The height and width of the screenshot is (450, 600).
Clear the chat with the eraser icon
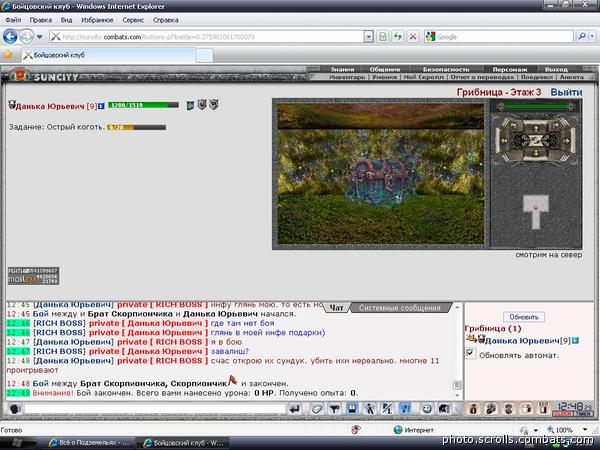[317, 409]
